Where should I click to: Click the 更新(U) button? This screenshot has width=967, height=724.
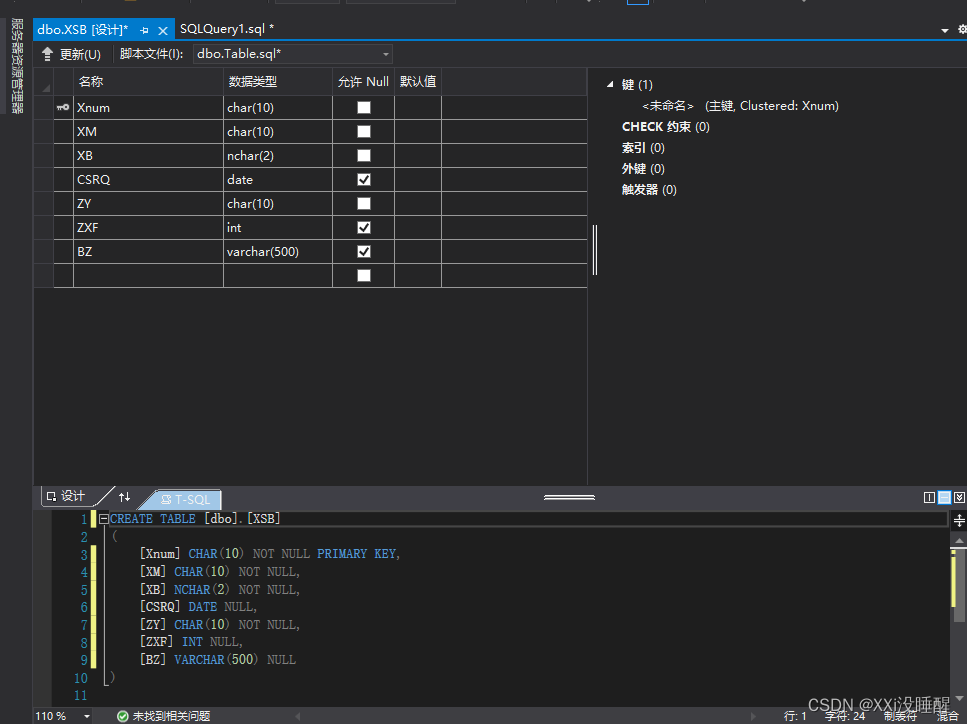(72, 54)
